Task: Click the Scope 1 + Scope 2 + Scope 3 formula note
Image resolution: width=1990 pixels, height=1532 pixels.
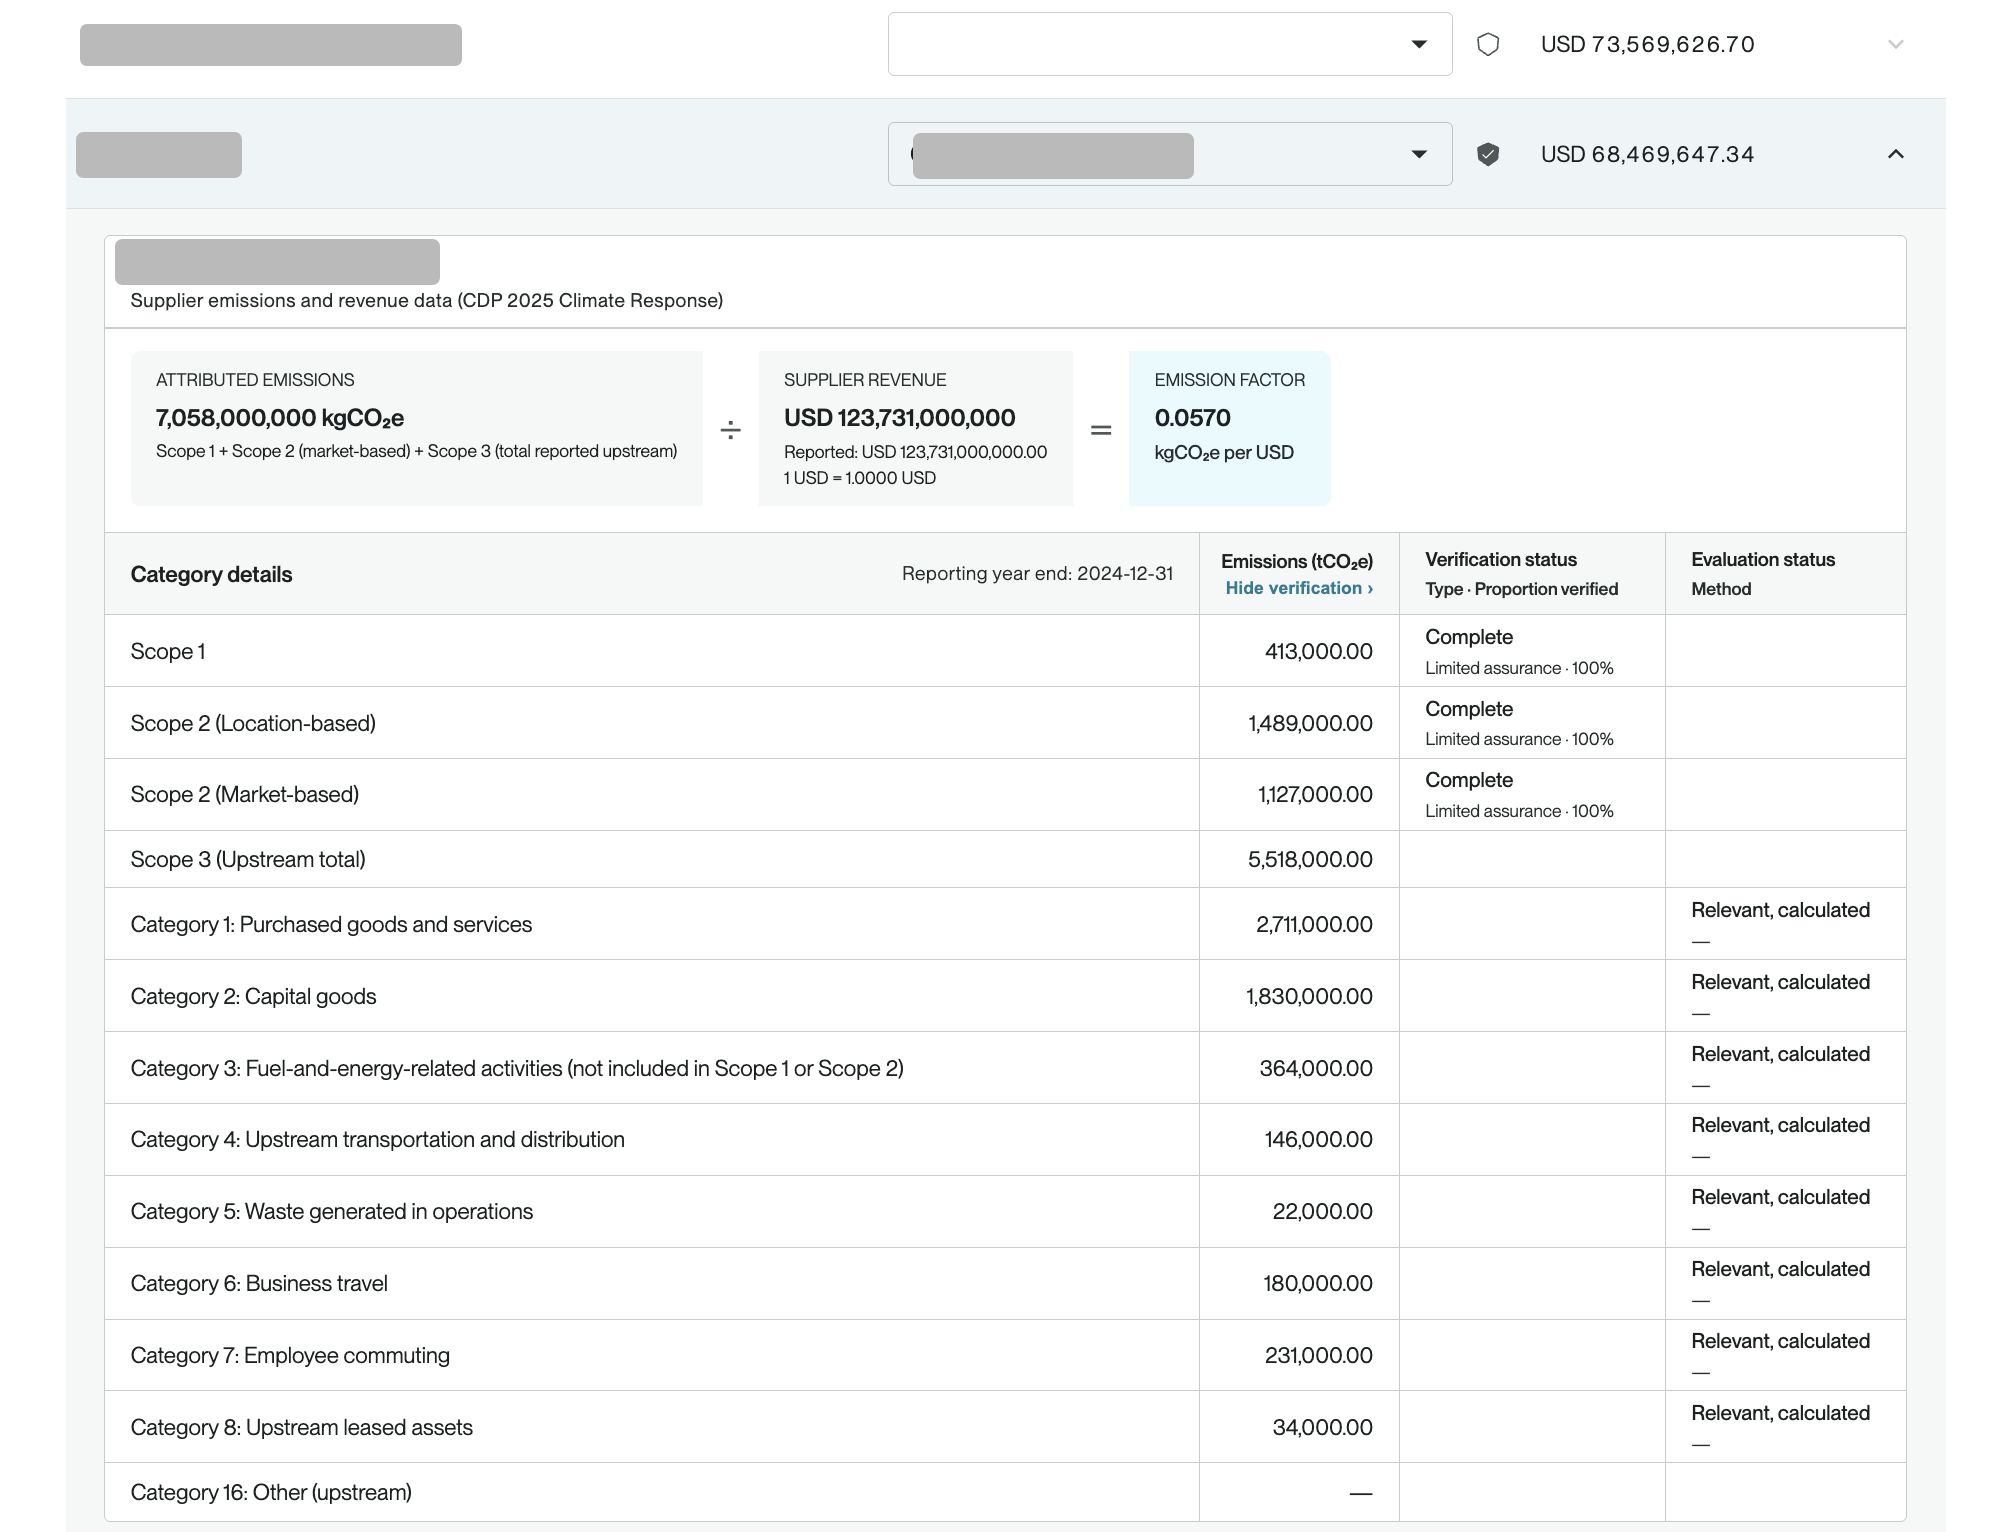Action: coord(416,451)
